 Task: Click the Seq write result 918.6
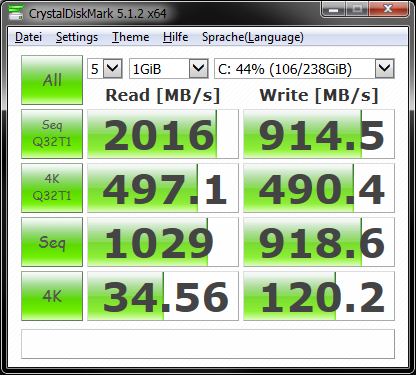319,242
